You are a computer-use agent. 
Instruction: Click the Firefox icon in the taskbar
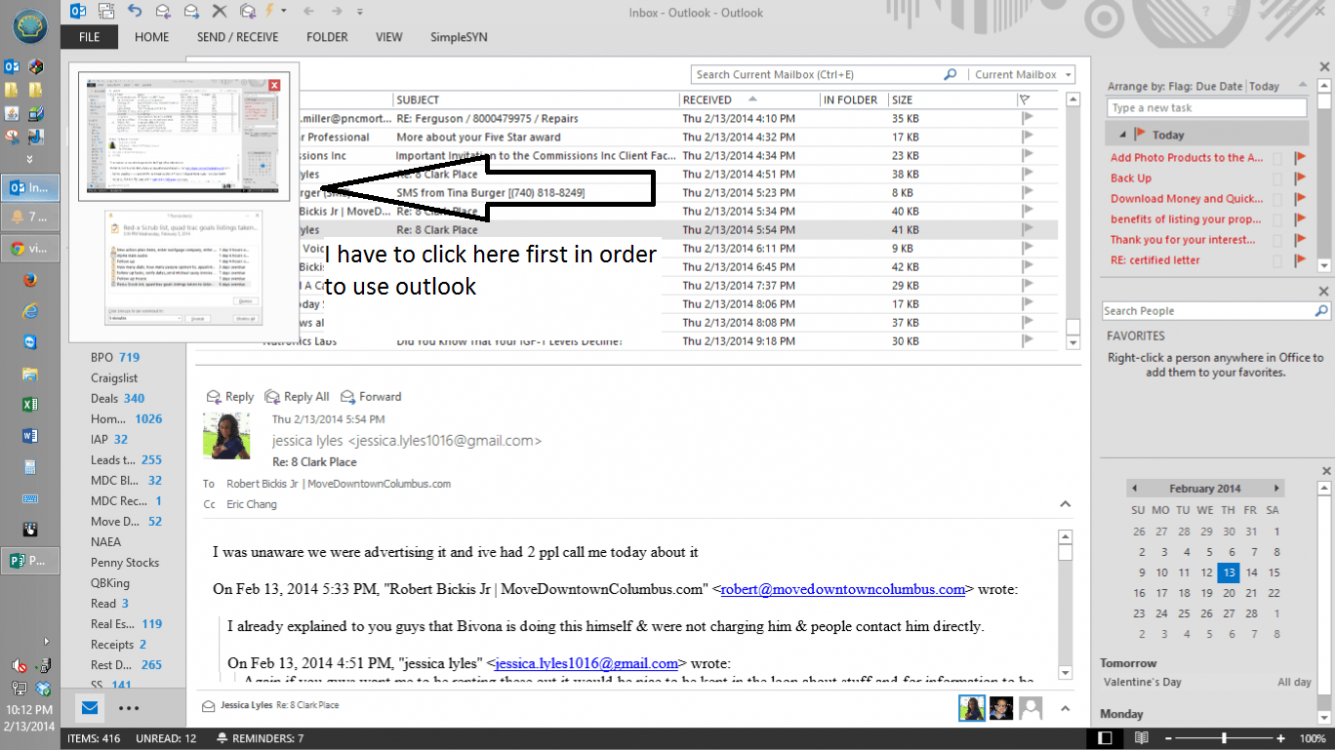tap(30, 281)
